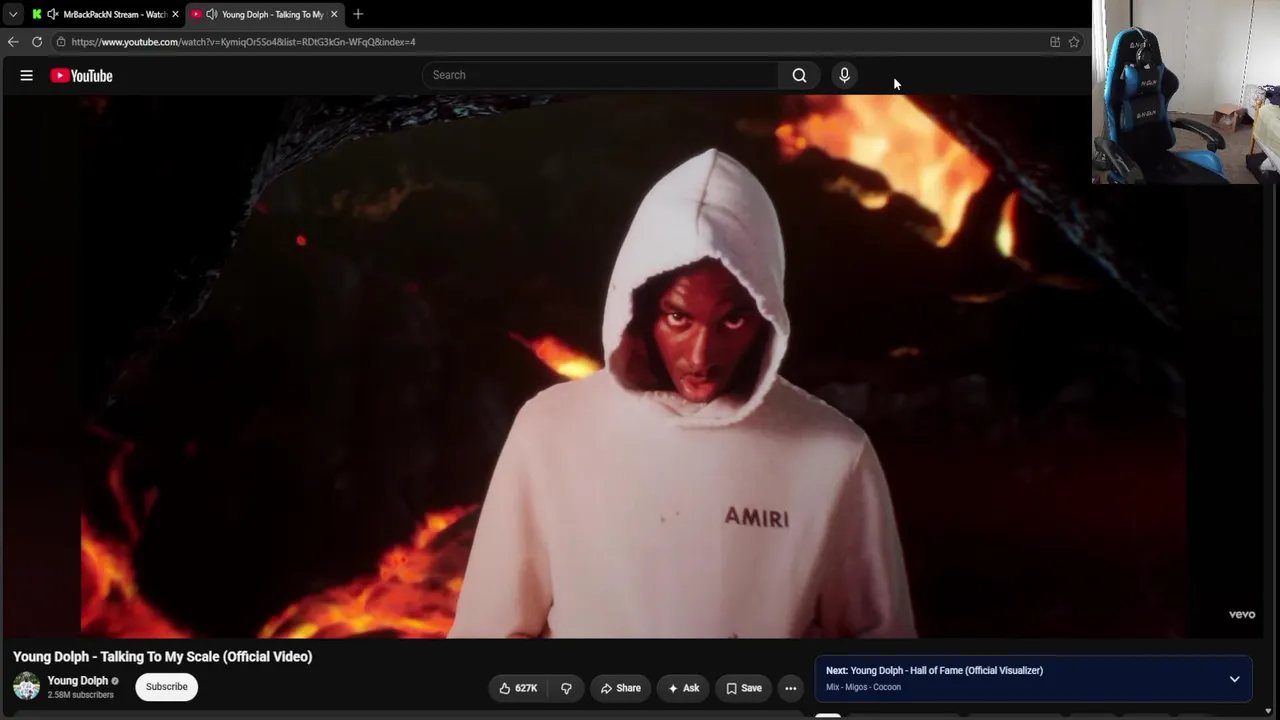The height and width of the screenshot is (720, 1280).
Task: Open the address bar app/extension icon
Action: [x=1055, y=42]
